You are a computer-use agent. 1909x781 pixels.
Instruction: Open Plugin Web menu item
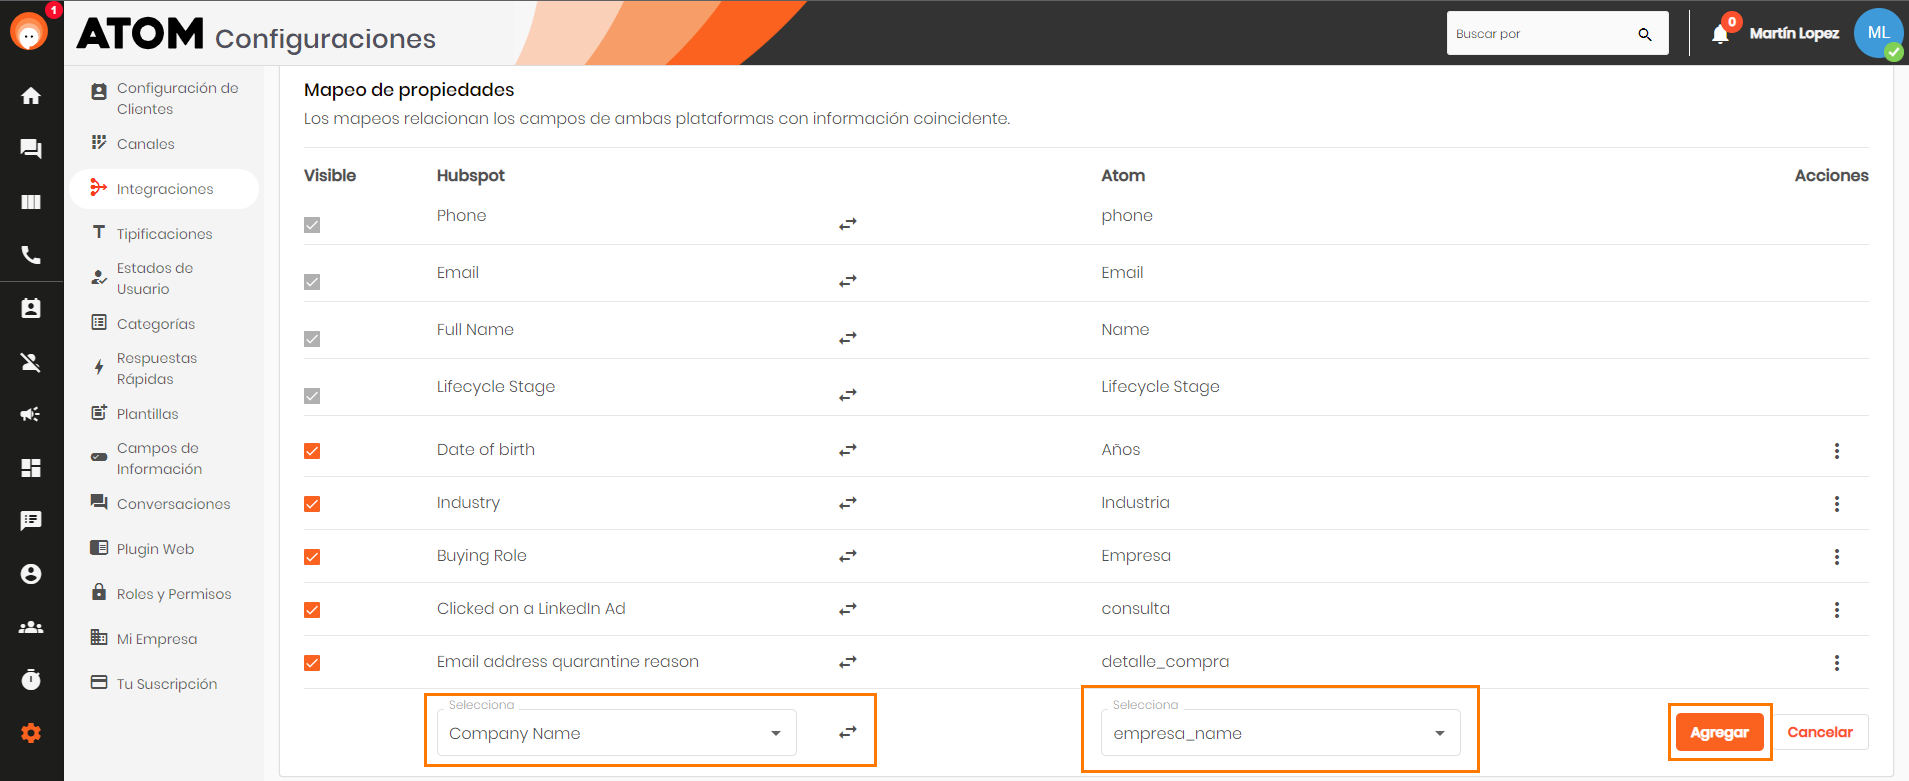click(164, 549)
